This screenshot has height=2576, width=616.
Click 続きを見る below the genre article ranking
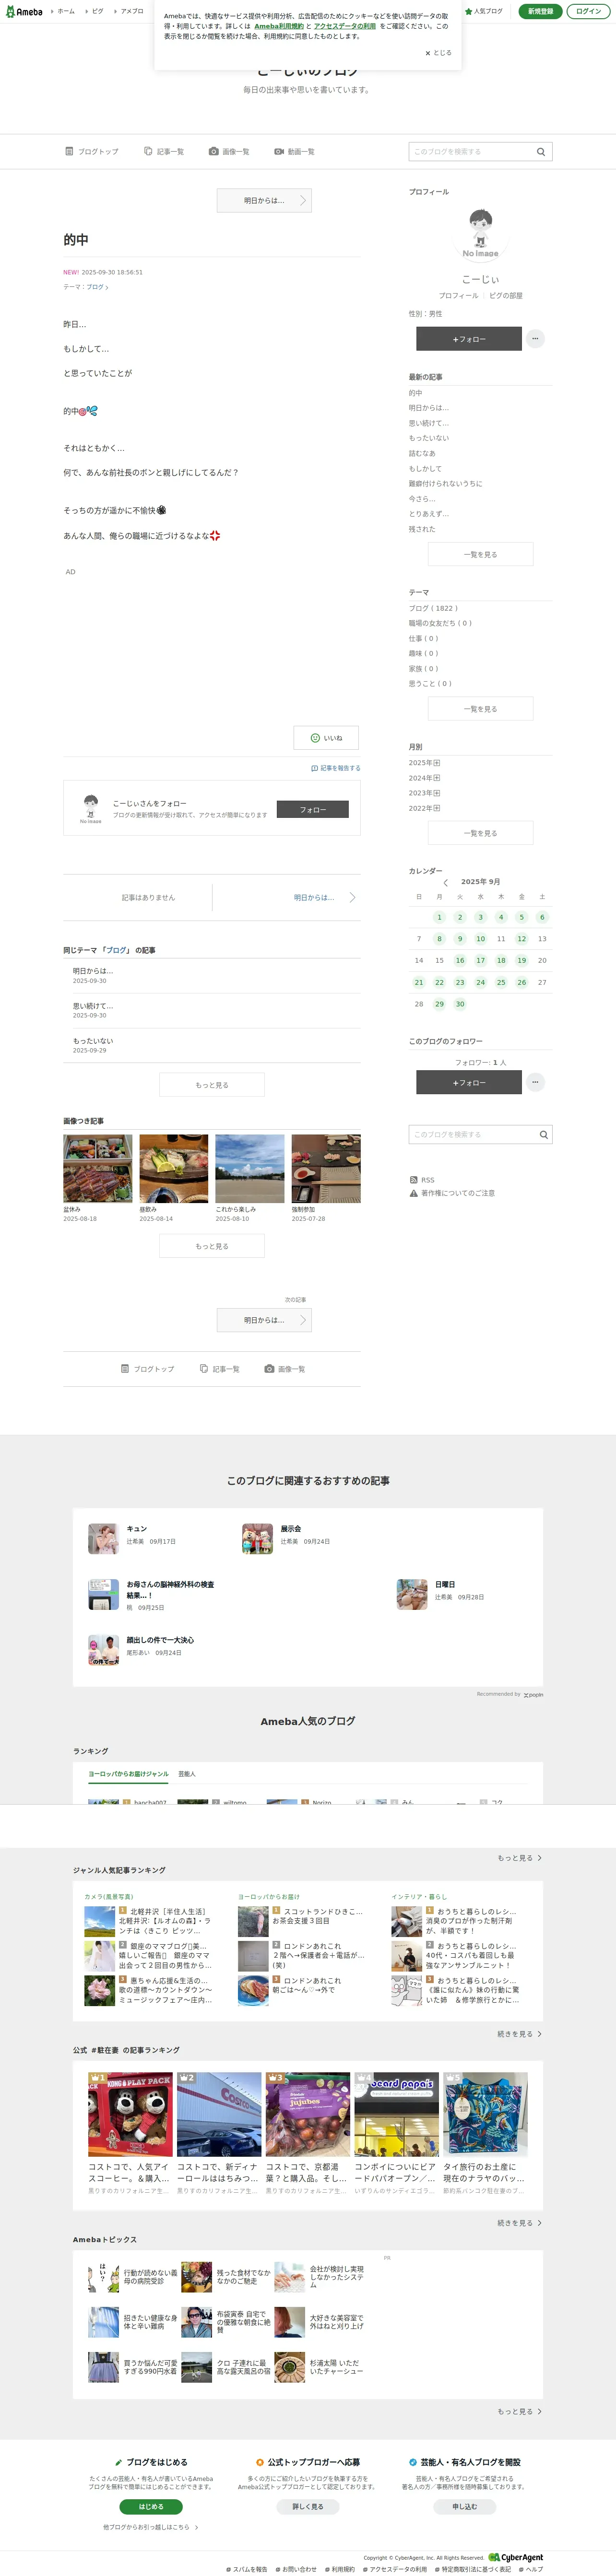pyautogui.click(x=520, y=2034)
